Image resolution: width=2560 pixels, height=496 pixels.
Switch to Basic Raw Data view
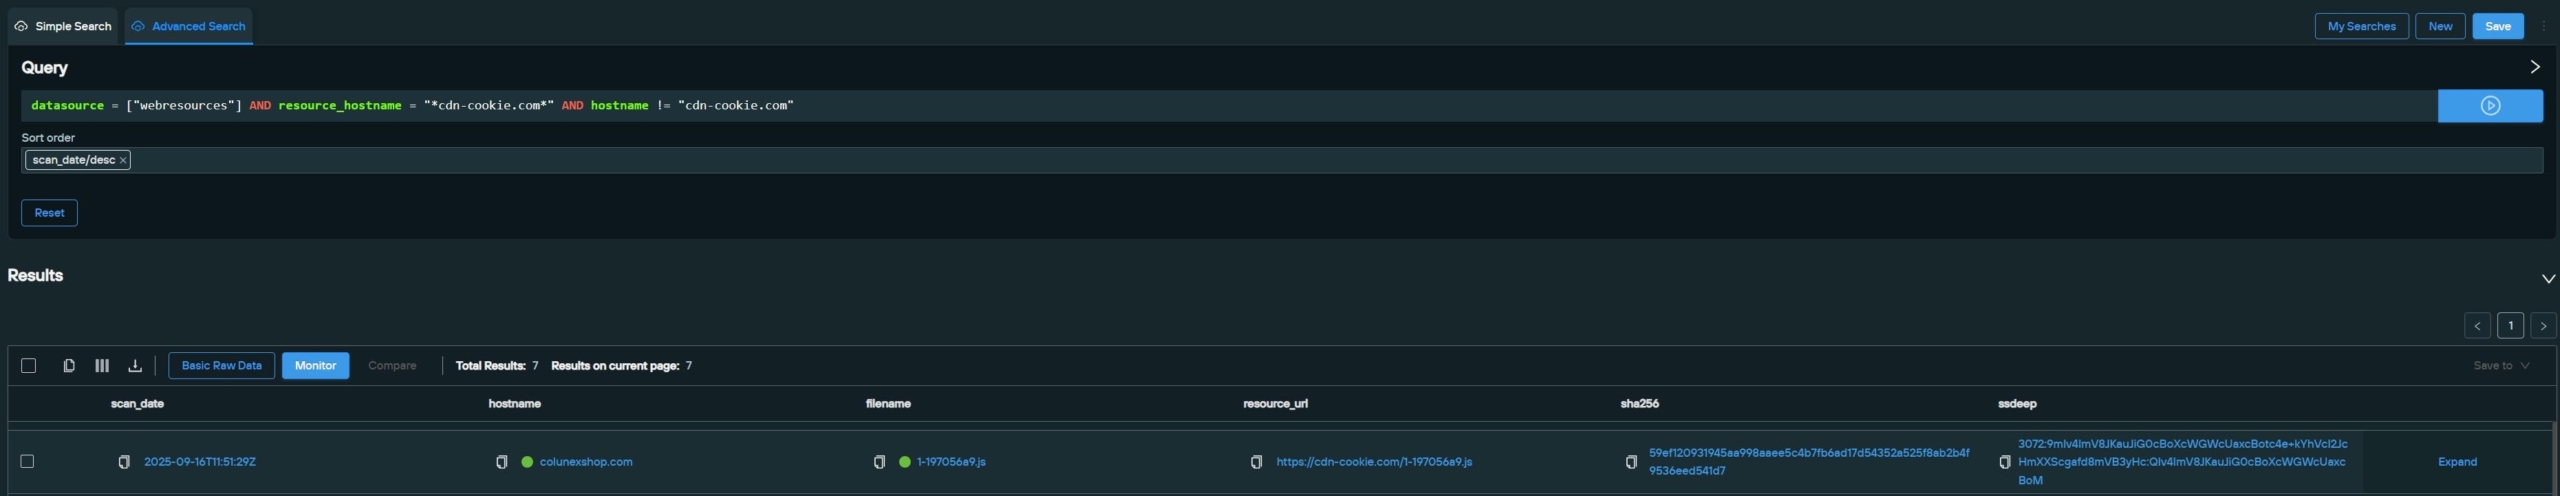[221, 366]
